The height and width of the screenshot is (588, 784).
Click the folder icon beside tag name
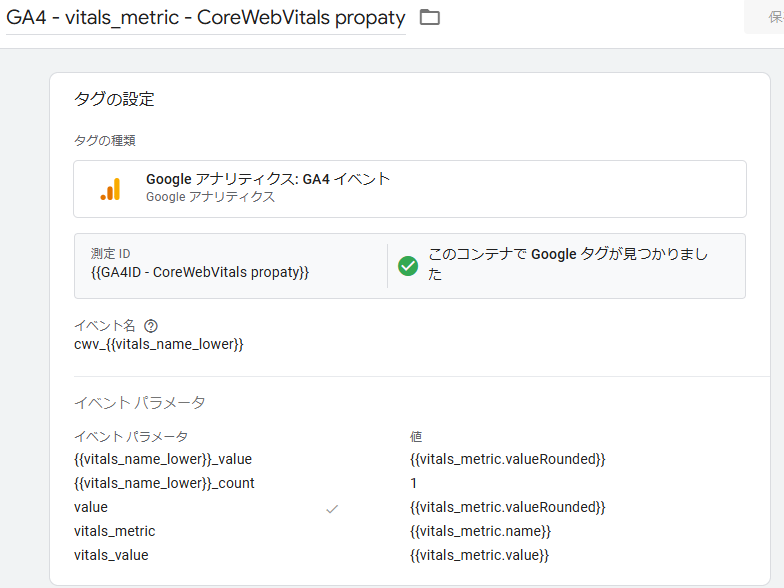pyautogui.click(x=429, y=18)
